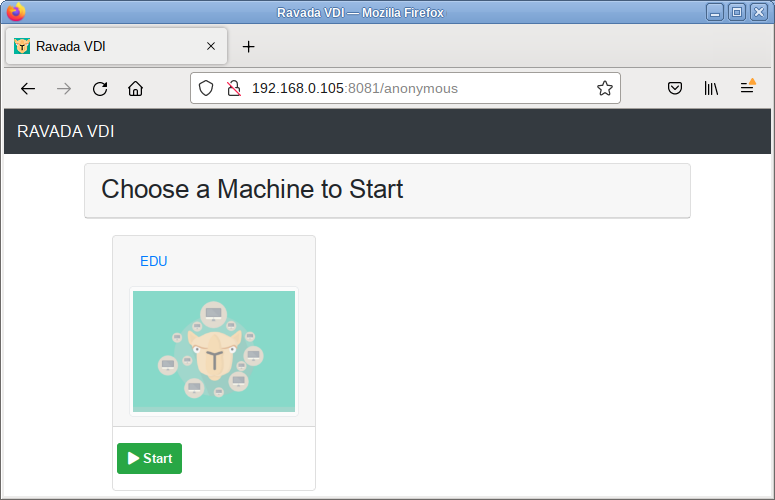Reload the current page

[100, 89]
